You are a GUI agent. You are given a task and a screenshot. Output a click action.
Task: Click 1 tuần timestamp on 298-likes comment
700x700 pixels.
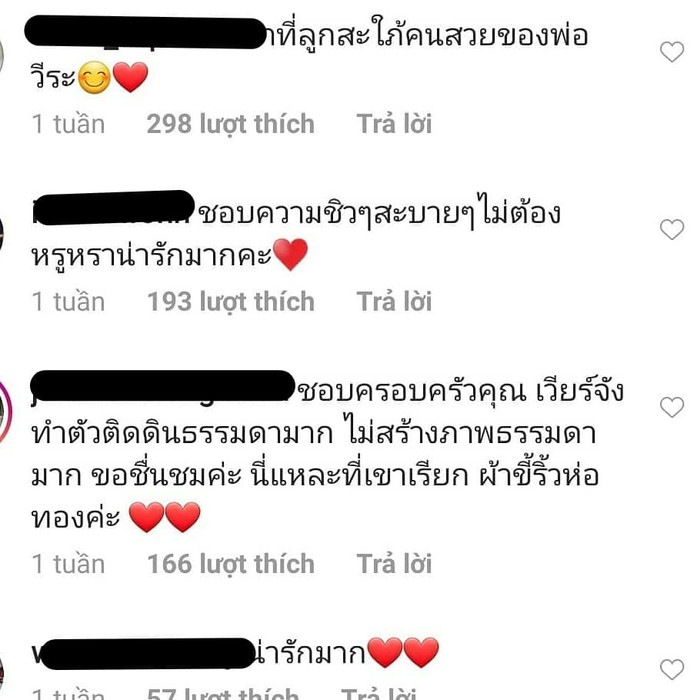pyautogui.click(x=68, y=124)
